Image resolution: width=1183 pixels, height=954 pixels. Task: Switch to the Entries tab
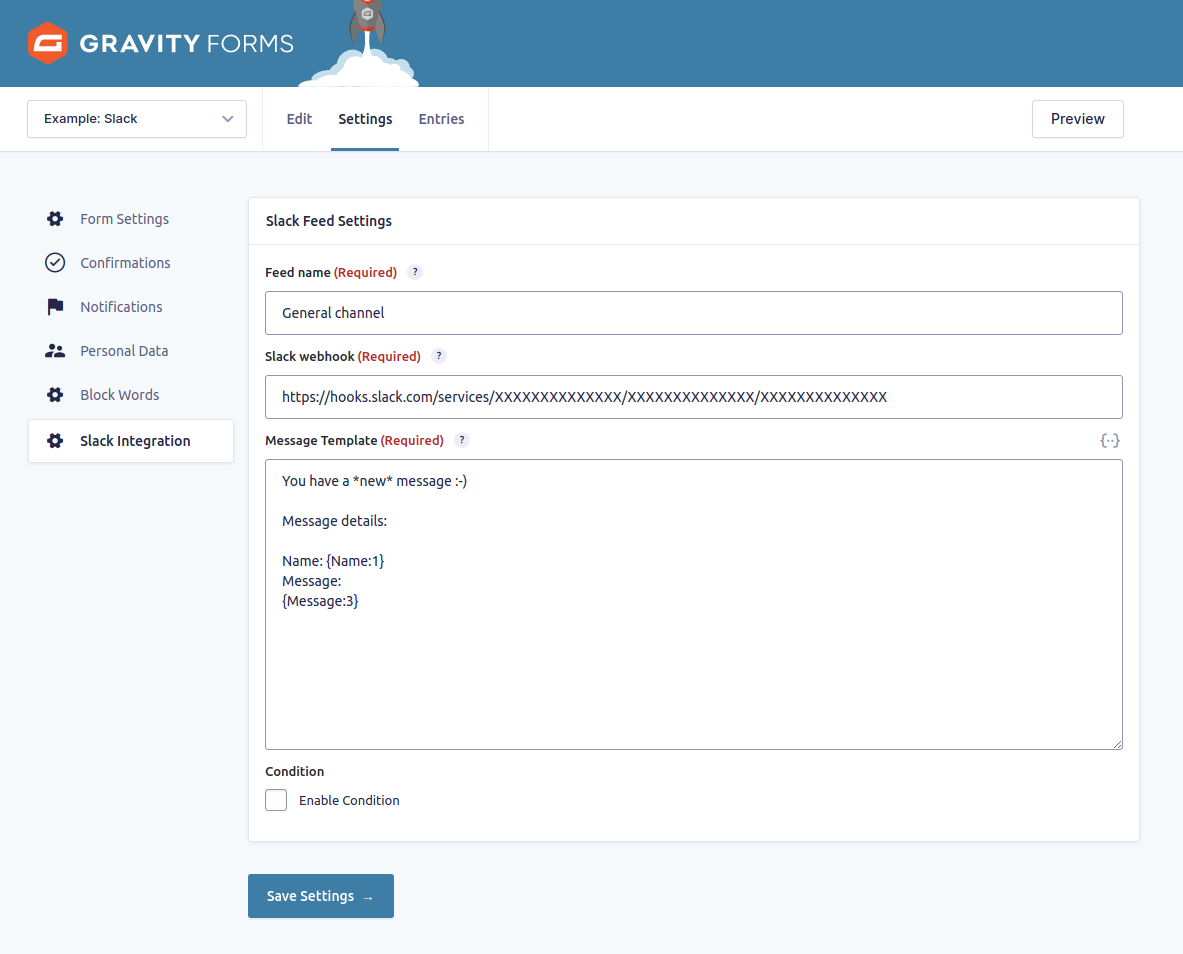(441, 119)
